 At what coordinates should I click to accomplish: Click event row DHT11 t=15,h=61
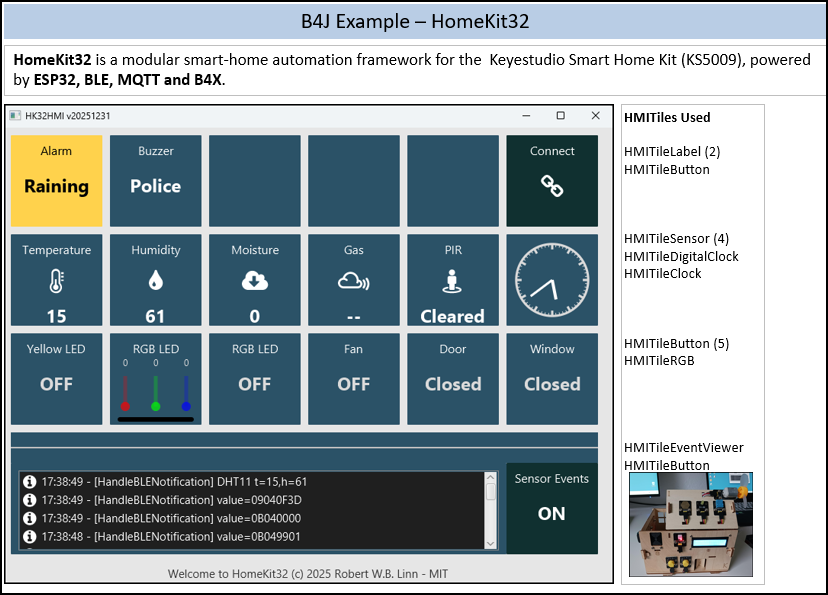tap(251, 481)
